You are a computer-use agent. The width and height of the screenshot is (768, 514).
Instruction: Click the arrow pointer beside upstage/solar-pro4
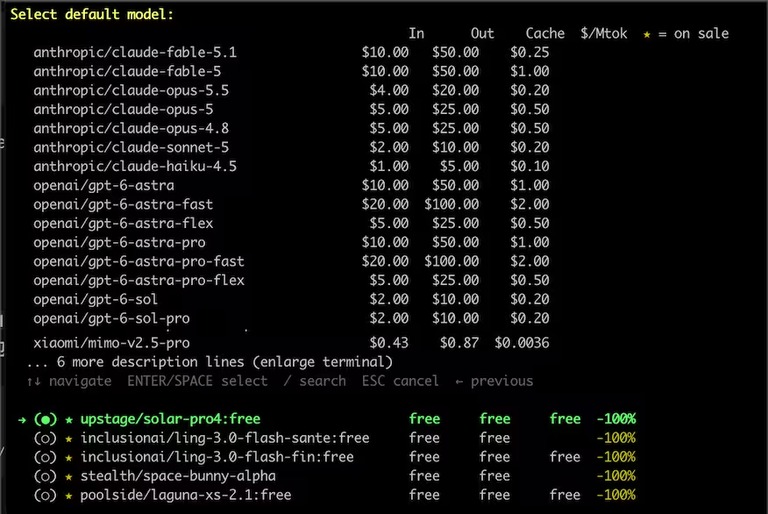(22, 420)
